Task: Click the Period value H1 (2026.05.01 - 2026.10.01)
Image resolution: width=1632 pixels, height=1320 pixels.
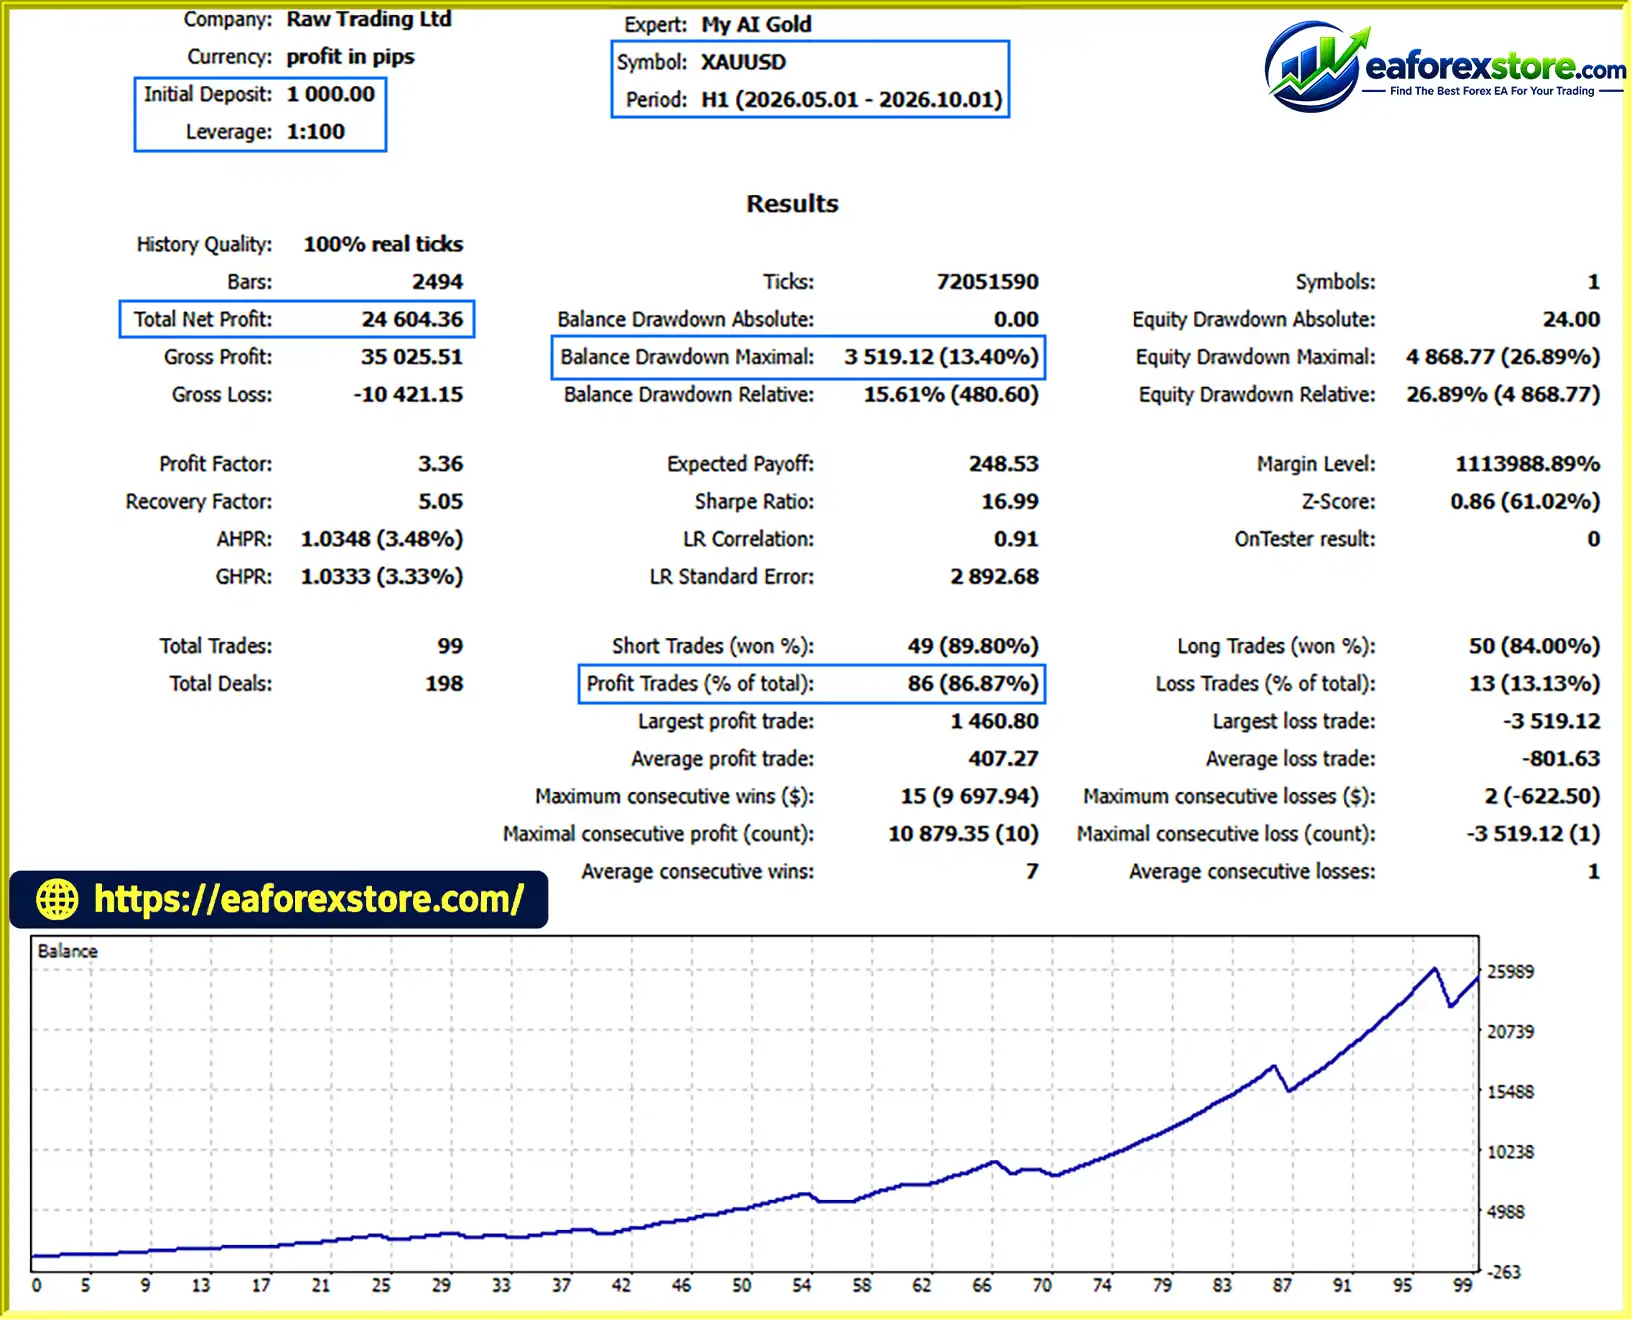Action: (x=851, y=100)
